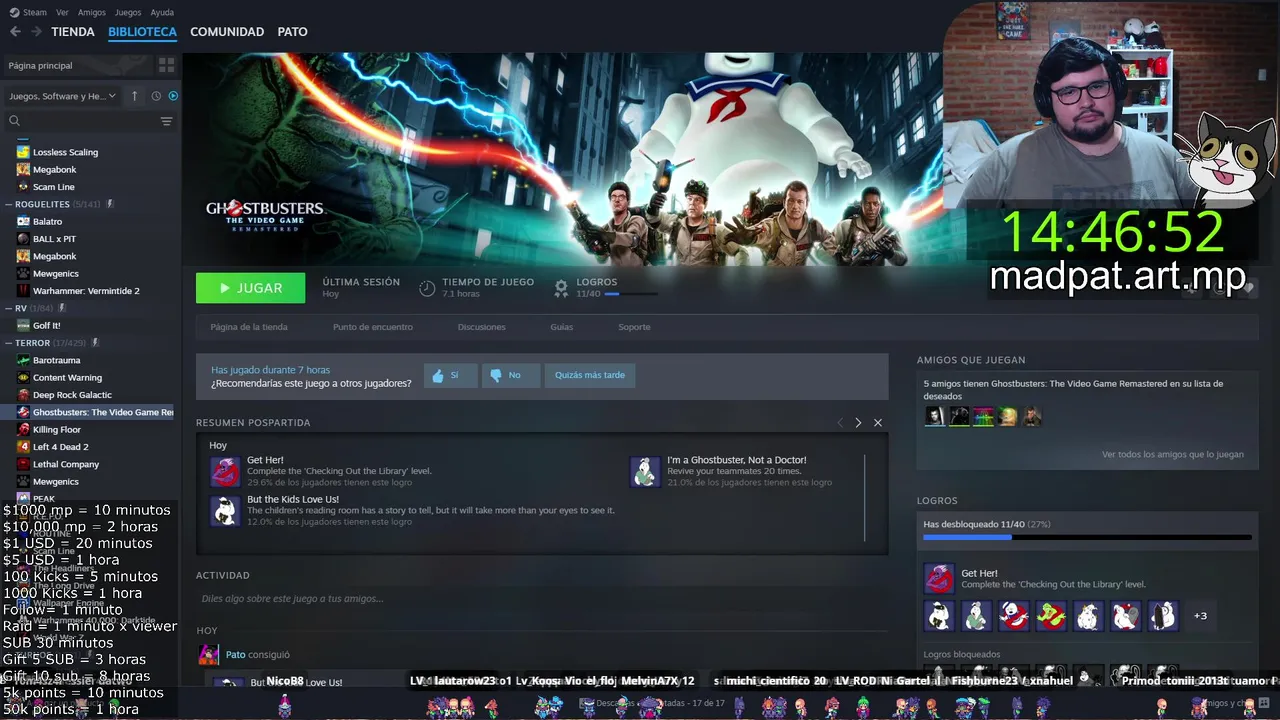Go back with the left arrow
This screenshot has width=1280, height=720.
[x=15, y=32]
